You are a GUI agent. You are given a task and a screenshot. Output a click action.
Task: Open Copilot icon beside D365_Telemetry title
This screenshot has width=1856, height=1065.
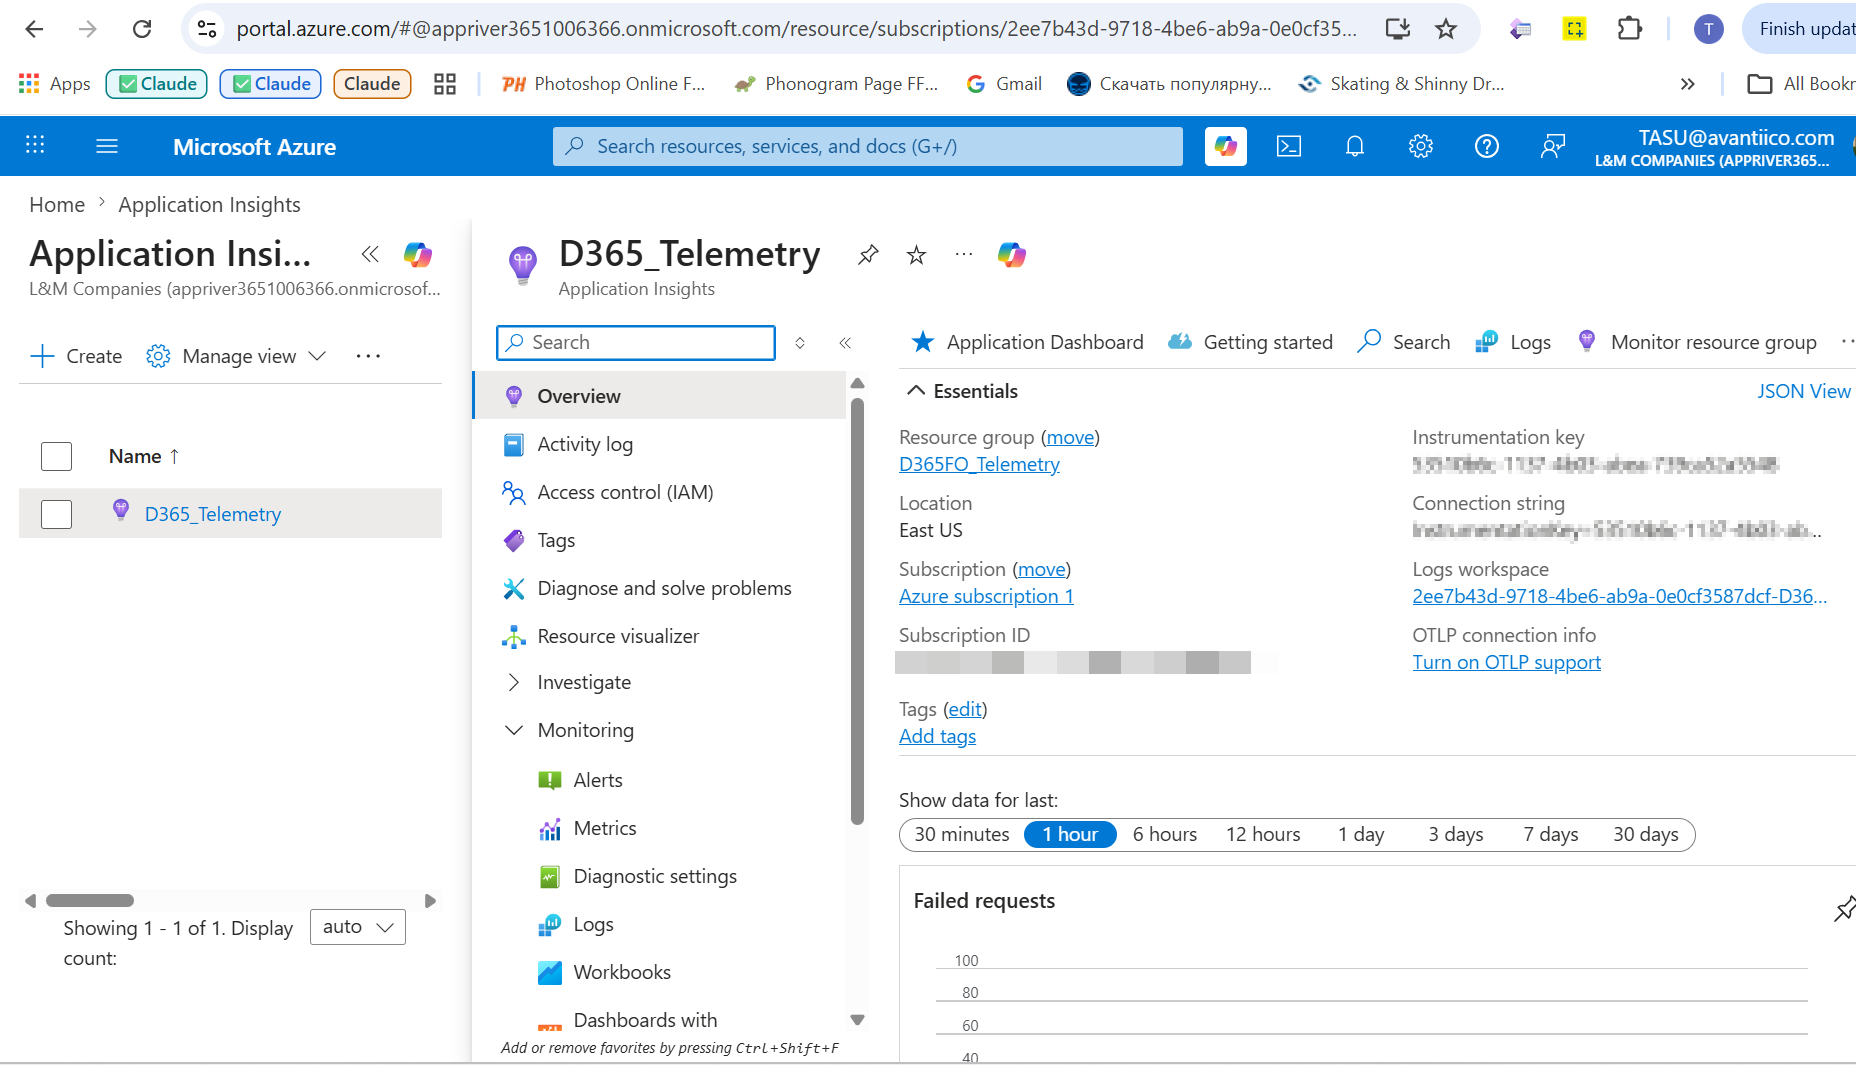(x=1012, y=255)
